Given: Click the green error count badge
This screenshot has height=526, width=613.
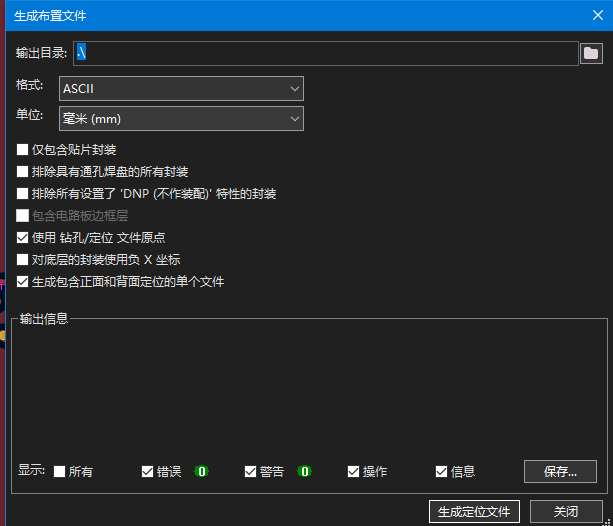Looking at the screenshot, I should click(x=202, y=471).
